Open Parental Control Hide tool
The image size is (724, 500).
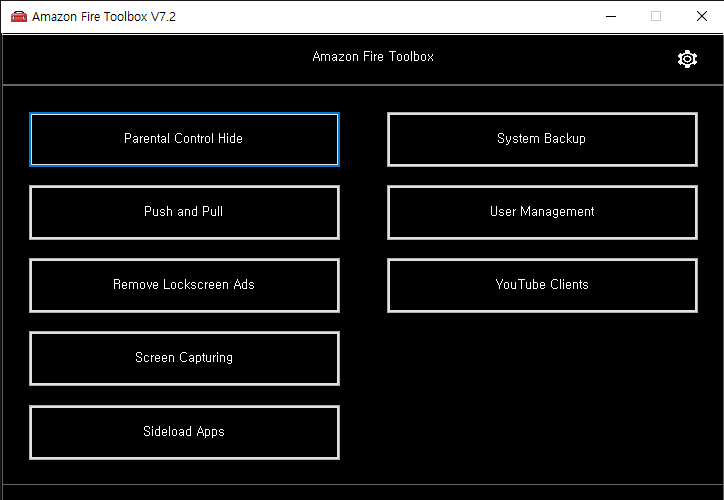pos(184,139)
